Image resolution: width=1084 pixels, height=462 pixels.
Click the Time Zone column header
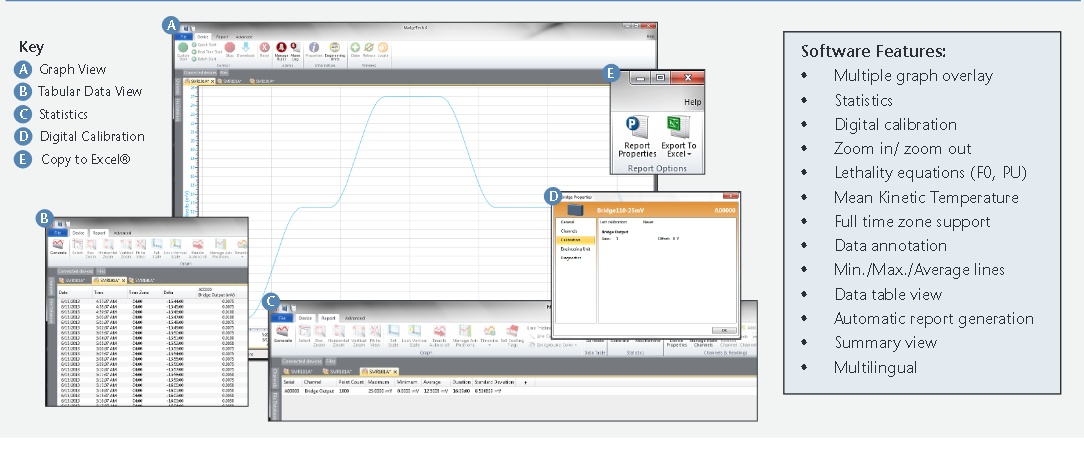point(141,292)
